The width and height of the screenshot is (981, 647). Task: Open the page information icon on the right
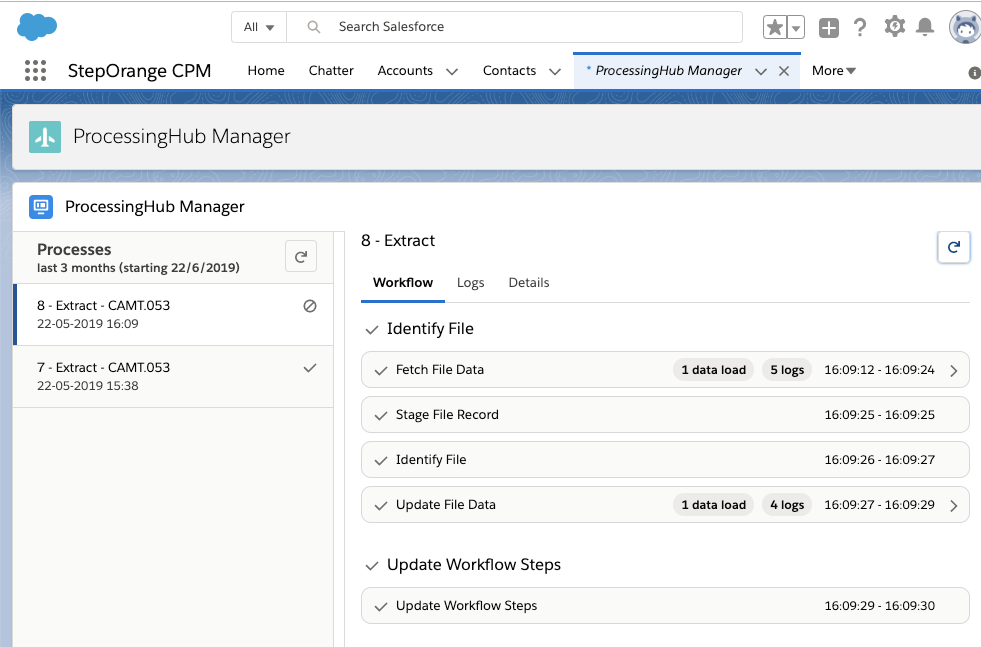coord(975,71)
